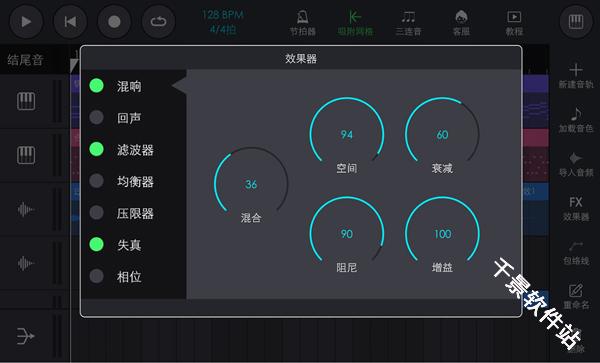600x363 pixels.
Task: Open 包络线 envelope icon
Action: pos(576,246)
